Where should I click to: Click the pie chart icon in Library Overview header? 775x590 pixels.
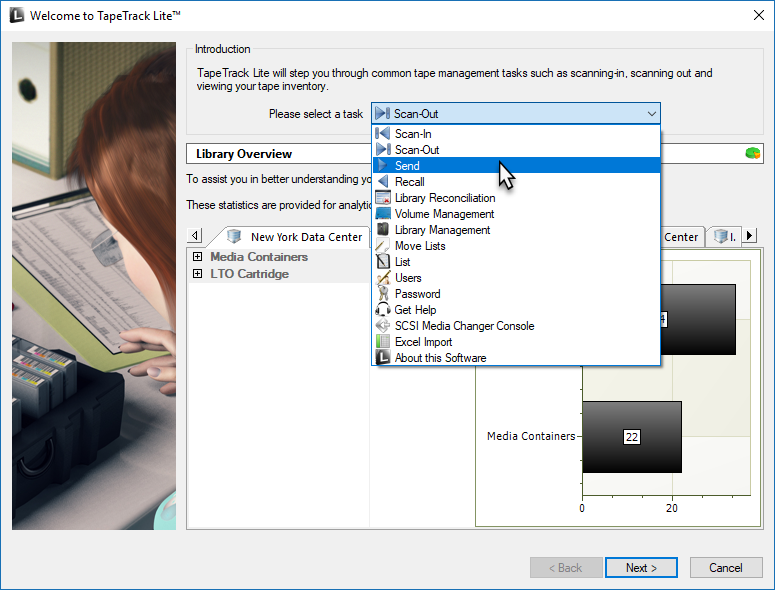coord(752,153)
